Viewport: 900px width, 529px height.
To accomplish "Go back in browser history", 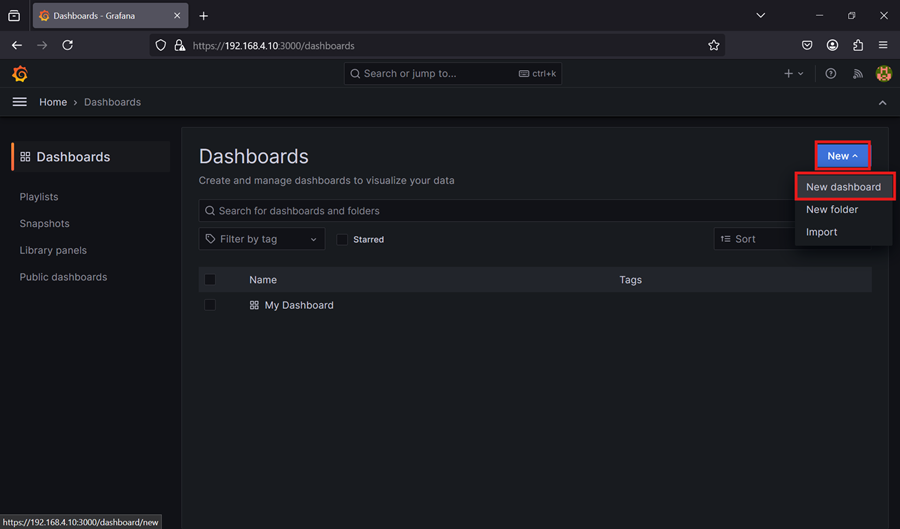I will click(x=17, y=45).
